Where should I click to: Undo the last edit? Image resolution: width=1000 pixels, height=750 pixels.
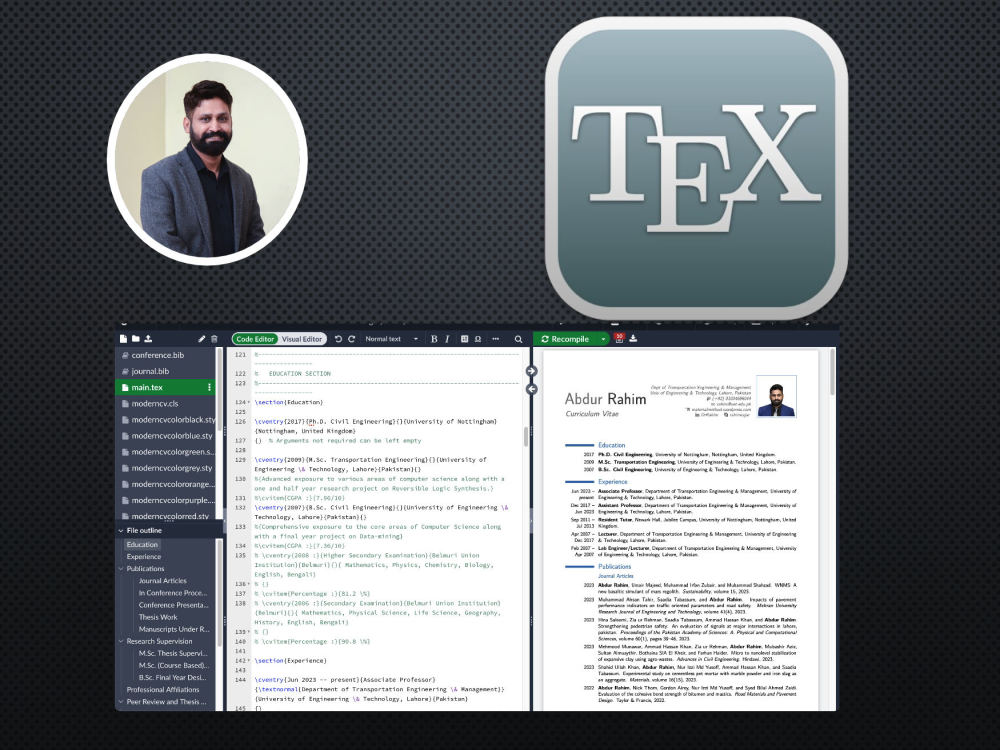pos(338,339)
